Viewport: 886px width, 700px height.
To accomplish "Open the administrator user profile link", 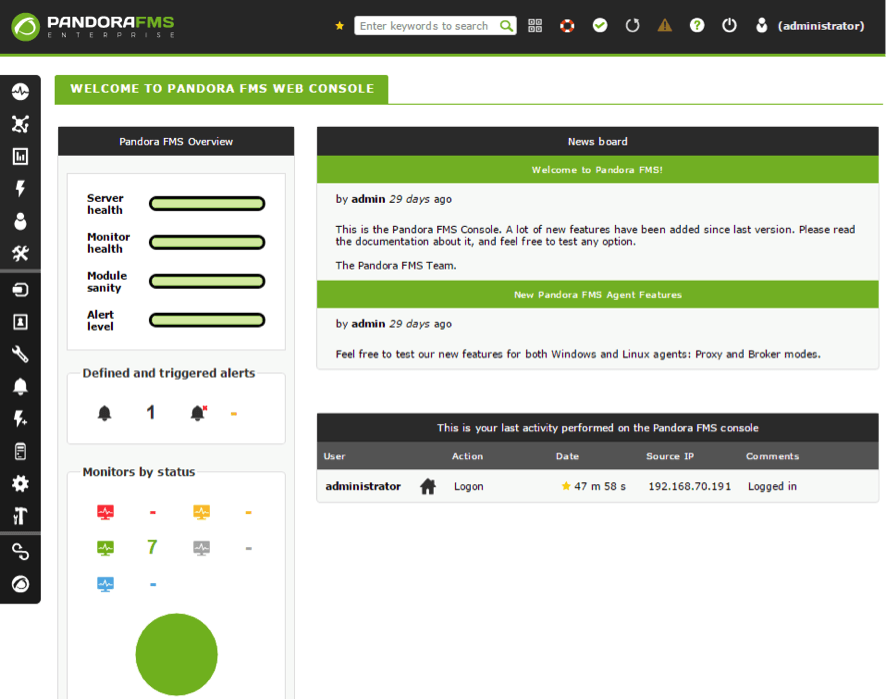I will 810,26.
